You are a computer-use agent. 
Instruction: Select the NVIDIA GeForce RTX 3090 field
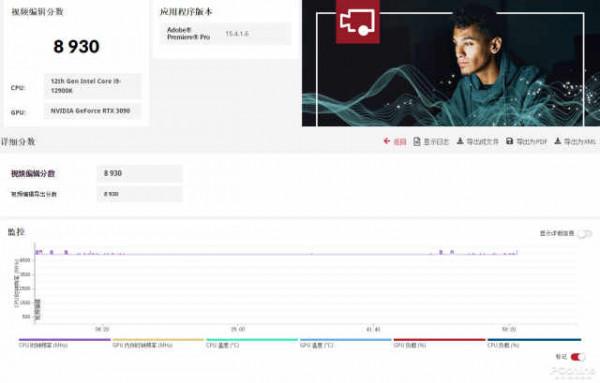93,111
